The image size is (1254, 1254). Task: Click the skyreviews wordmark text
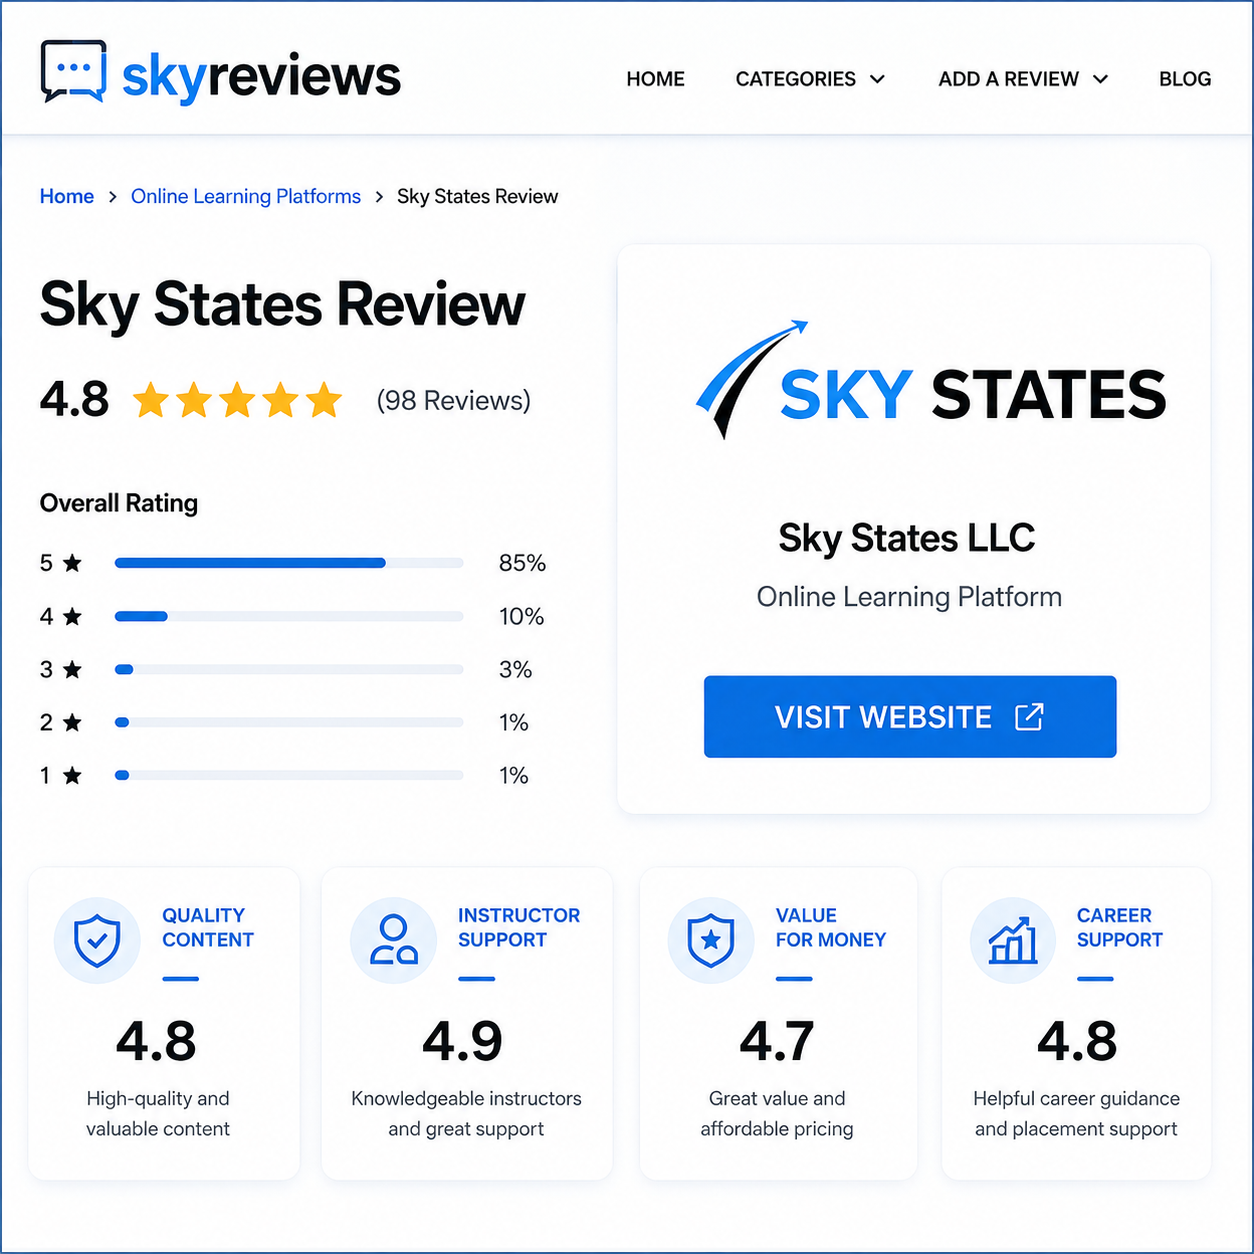click(261, 76)
